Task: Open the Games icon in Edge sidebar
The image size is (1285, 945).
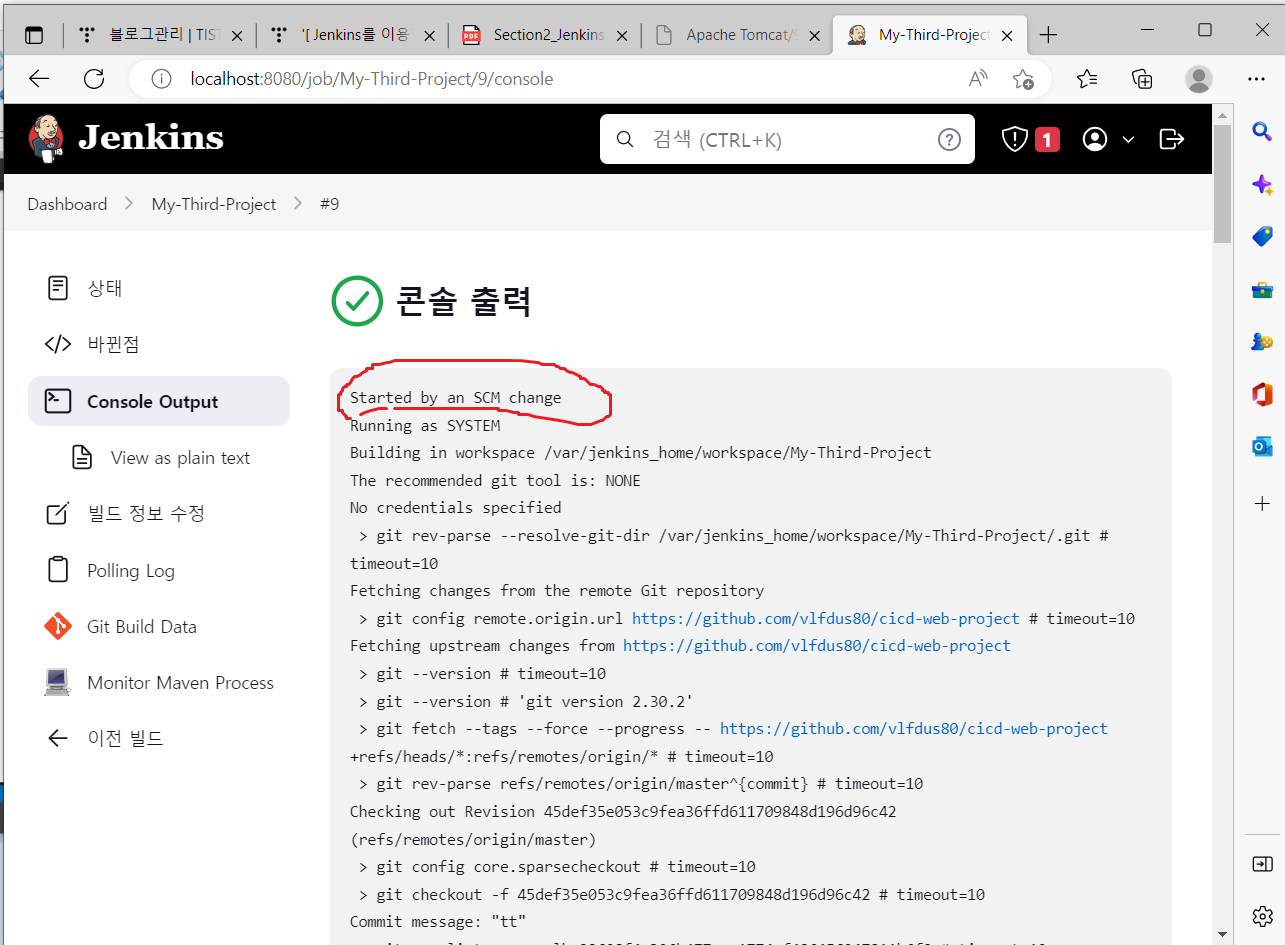Action: (1262, 341)
